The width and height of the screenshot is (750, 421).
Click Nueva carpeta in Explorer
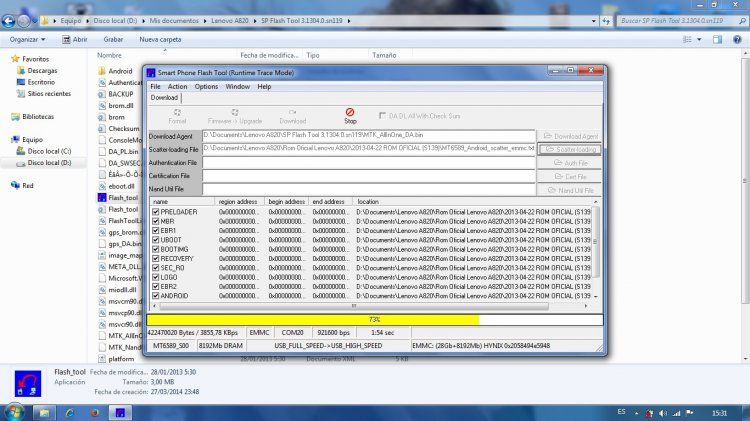(x=160, y=40)
